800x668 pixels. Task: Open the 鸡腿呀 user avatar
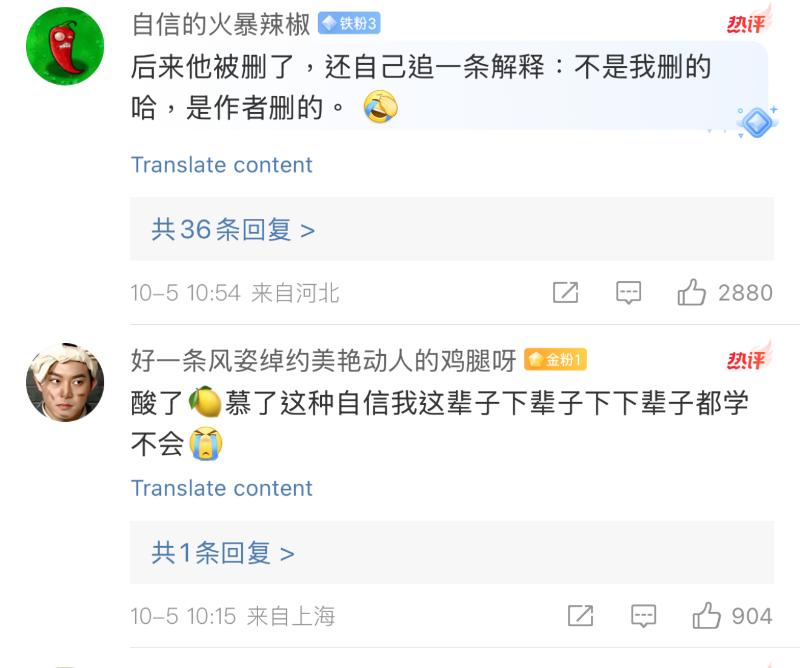pyautogui.click(x=64, y=382)
